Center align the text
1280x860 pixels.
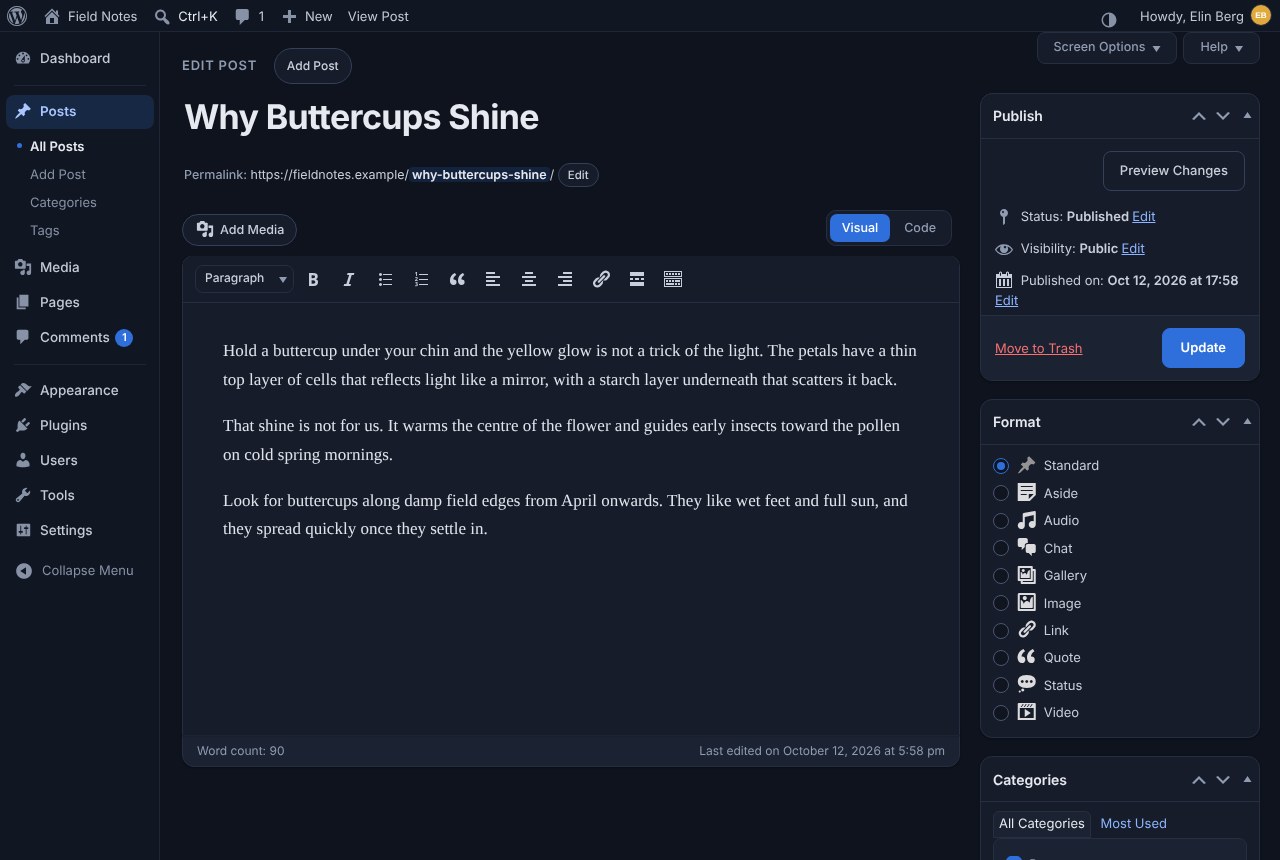click(529, 280)
